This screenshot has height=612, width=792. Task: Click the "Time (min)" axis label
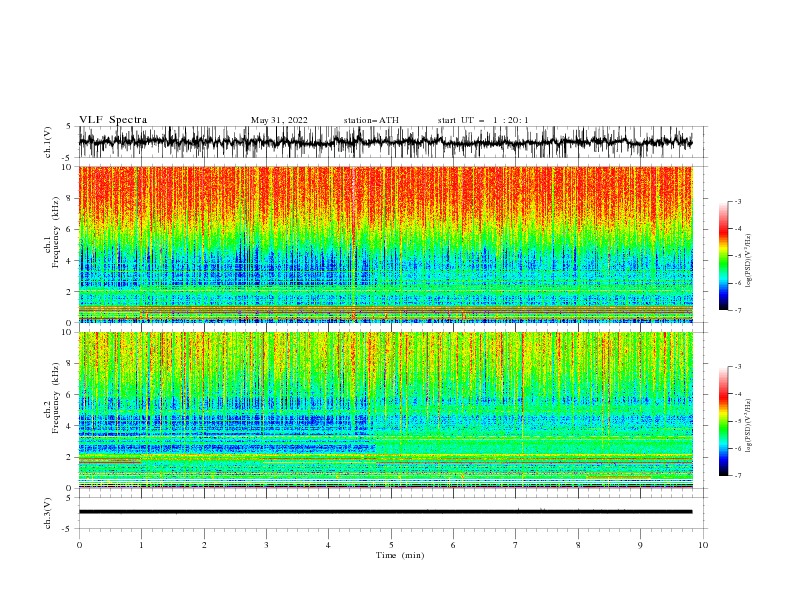tap(400, 555)
